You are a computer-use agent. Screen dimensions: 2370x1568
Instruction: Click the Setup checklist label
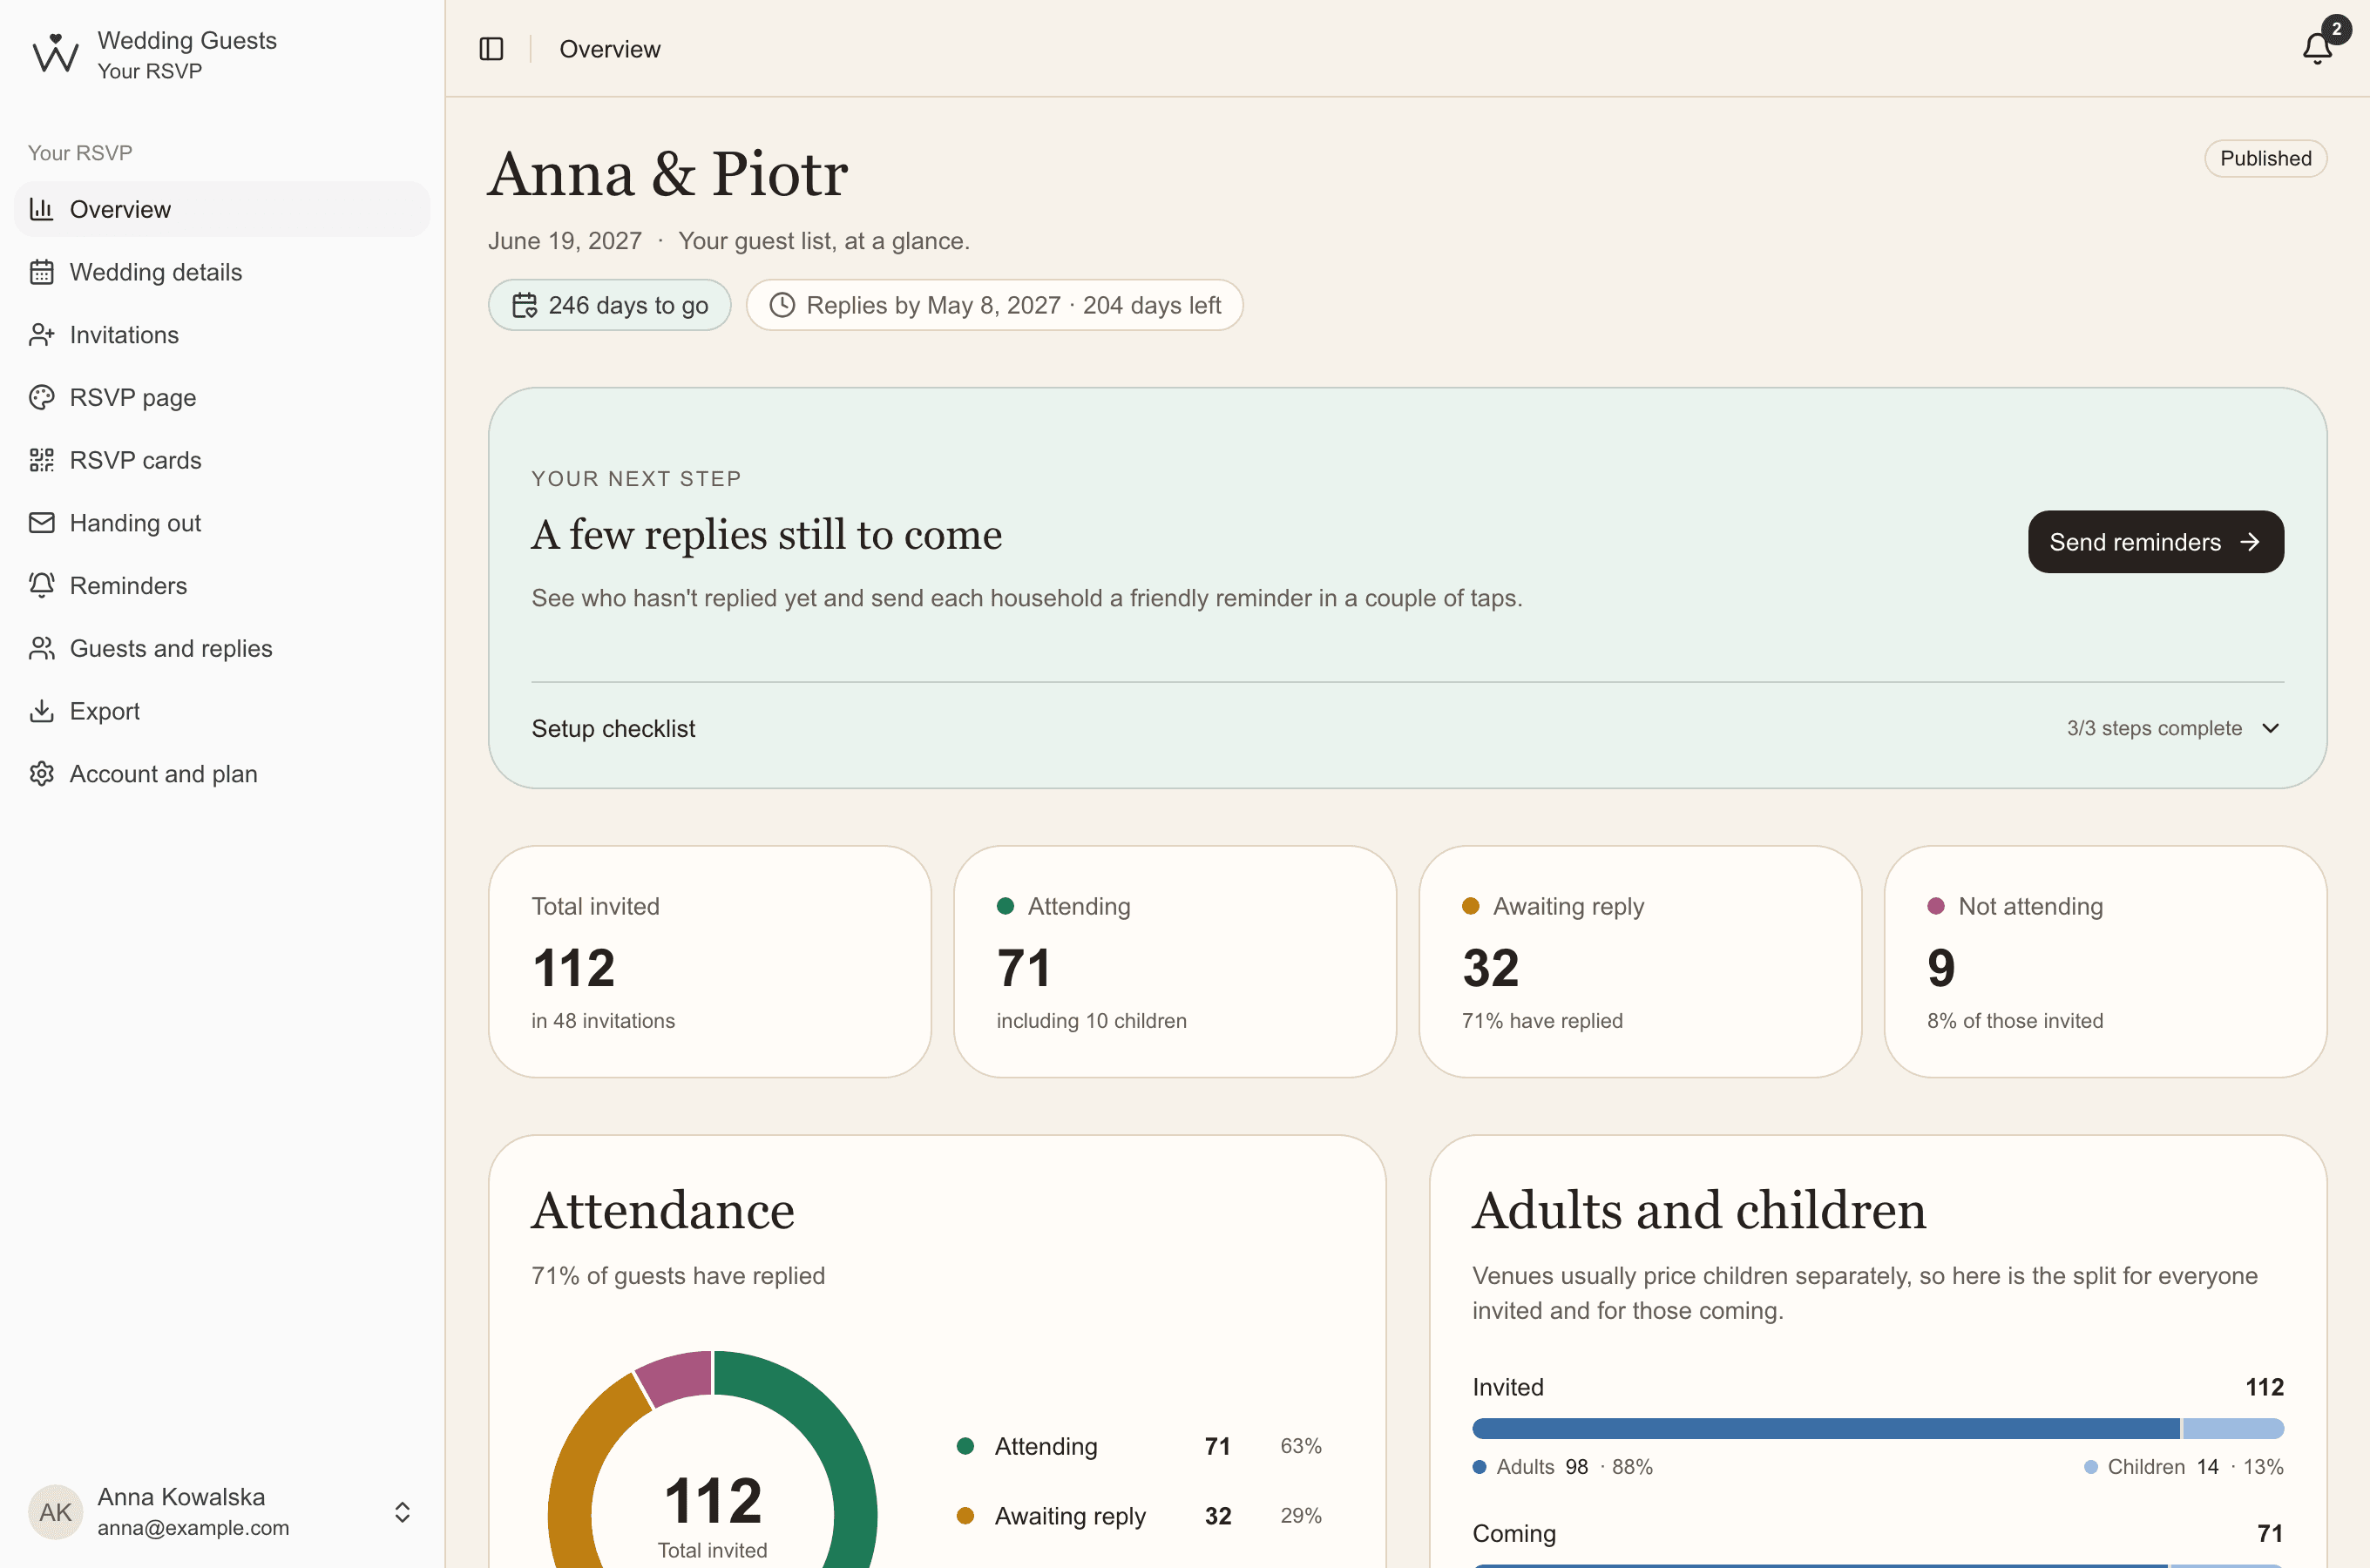click(x=613, y=728)
